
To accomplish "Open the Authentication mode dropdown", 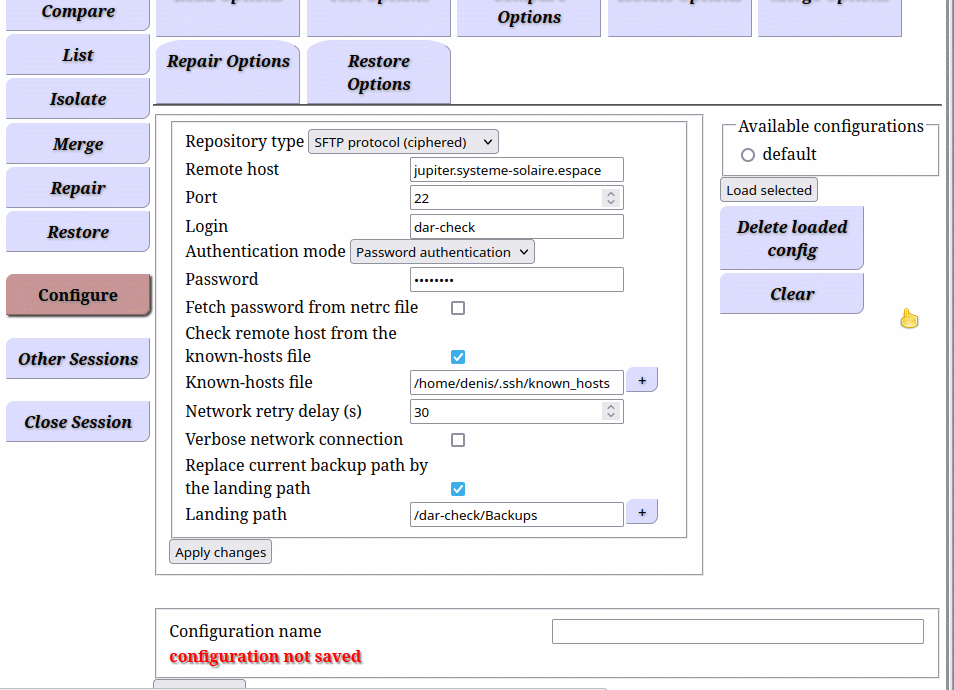I will point(442,252).
